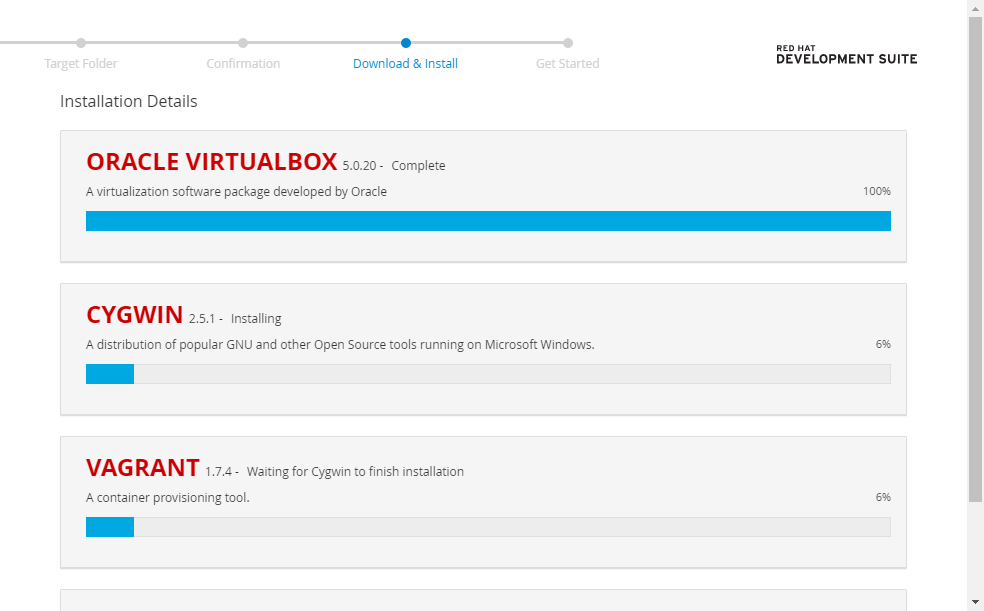Select the Confirmation step label
Image resolution: width=984 pixels, height=611 pixels.
(243, 64)
